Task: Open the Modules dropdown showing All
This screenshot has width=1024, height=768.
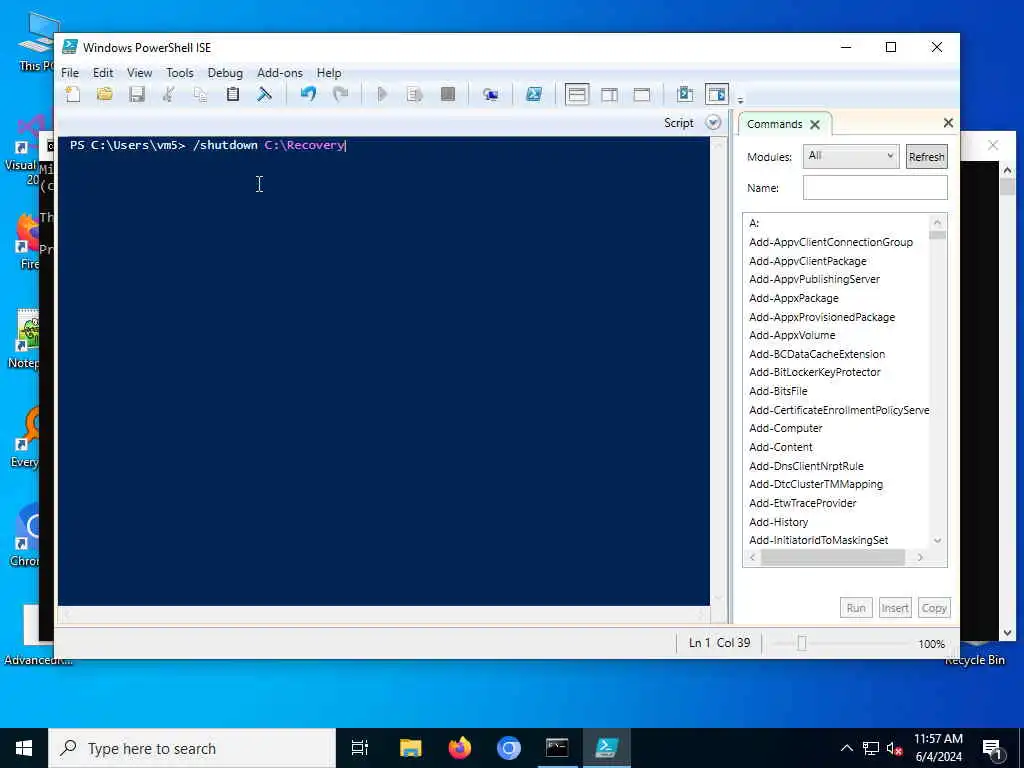Action: pyautogui.click(x=851, y=156)
